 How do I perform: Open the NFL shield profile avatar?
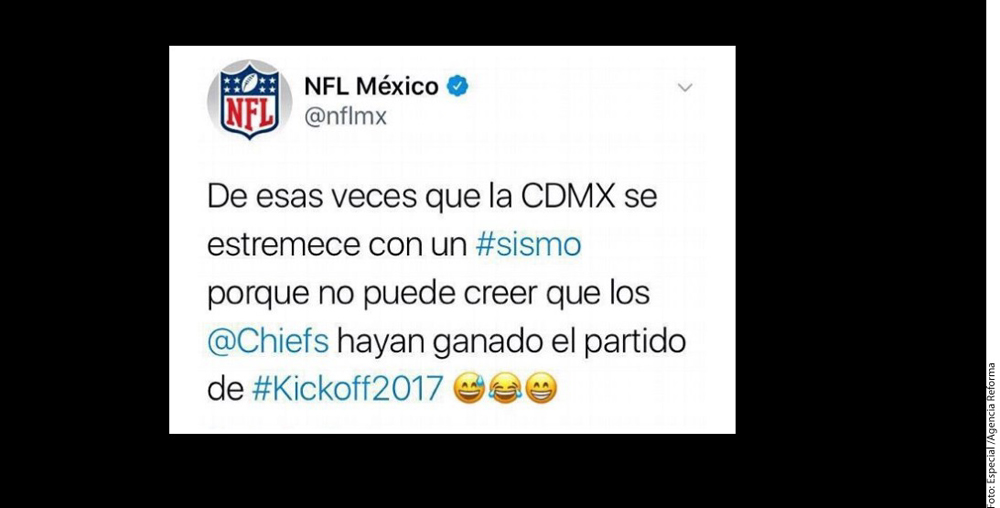249,99
